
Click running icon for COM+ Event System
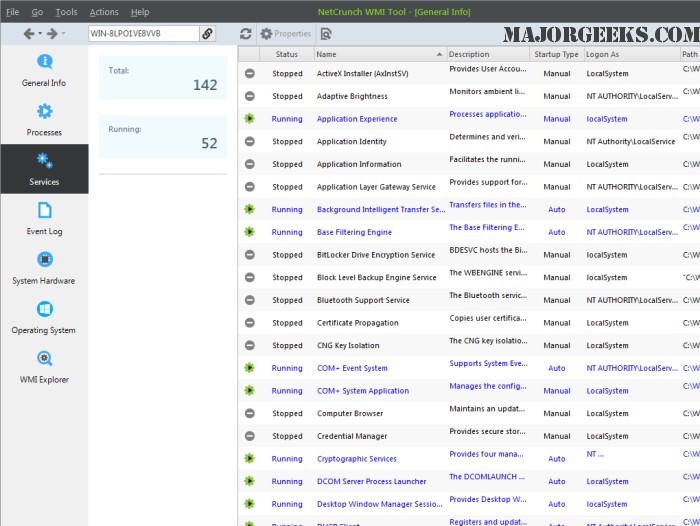[250, 367]
